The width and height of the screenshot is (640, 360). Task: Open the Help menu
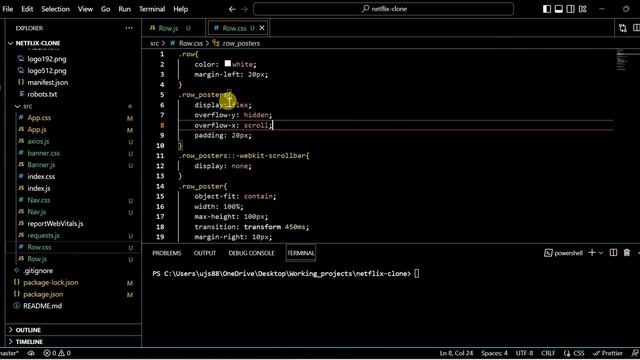click(x=180, y=9)
